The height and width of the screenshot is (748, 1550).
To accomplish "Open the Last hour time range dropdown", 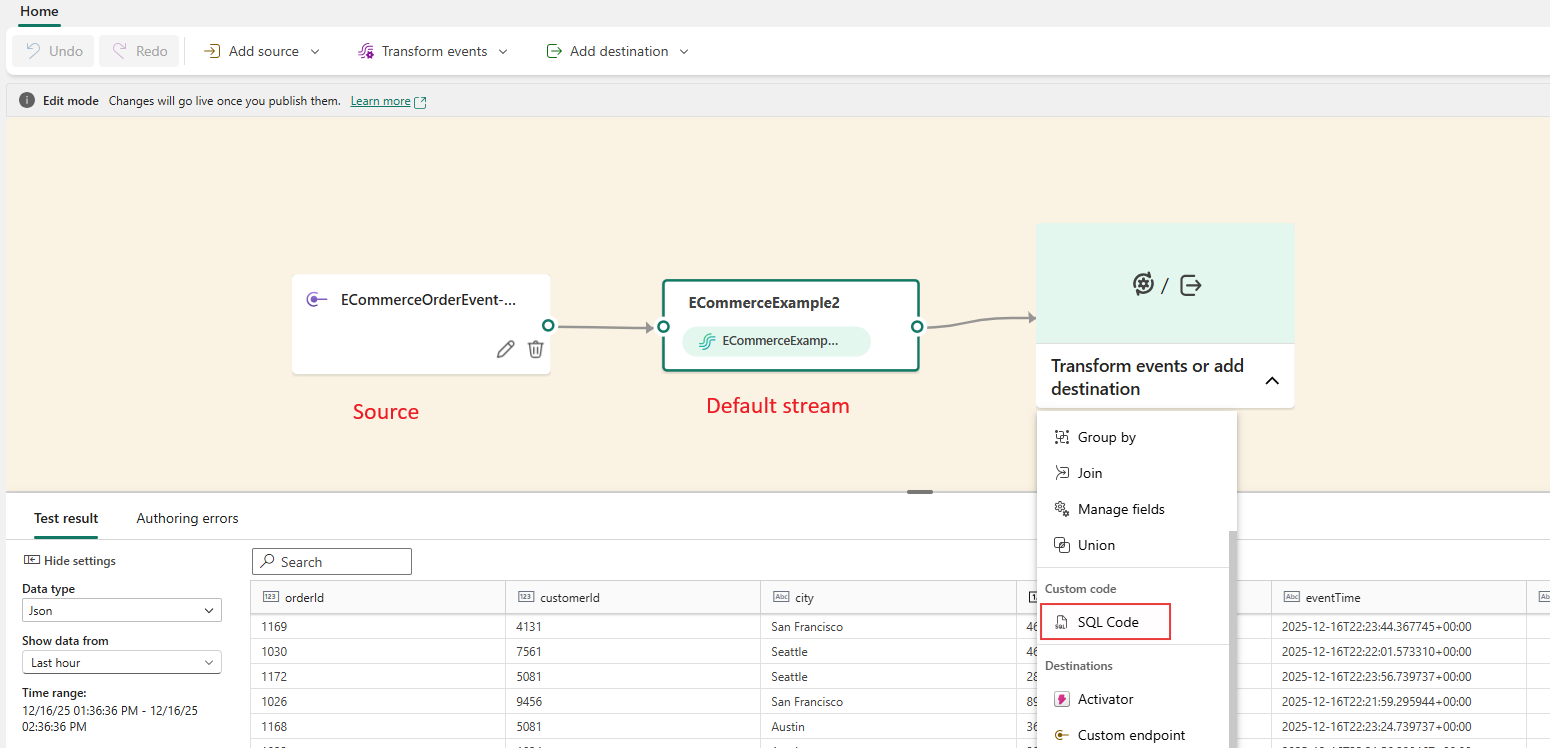I will point(120,662).
